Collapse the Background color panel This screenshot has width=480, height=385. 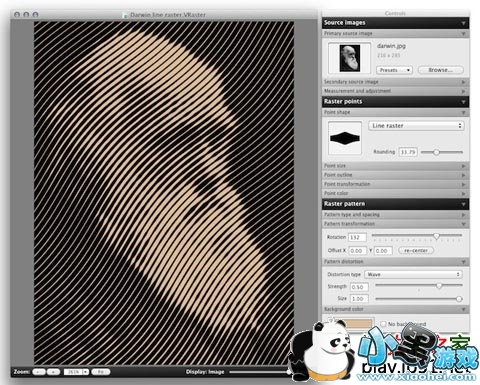pos(395,309)
